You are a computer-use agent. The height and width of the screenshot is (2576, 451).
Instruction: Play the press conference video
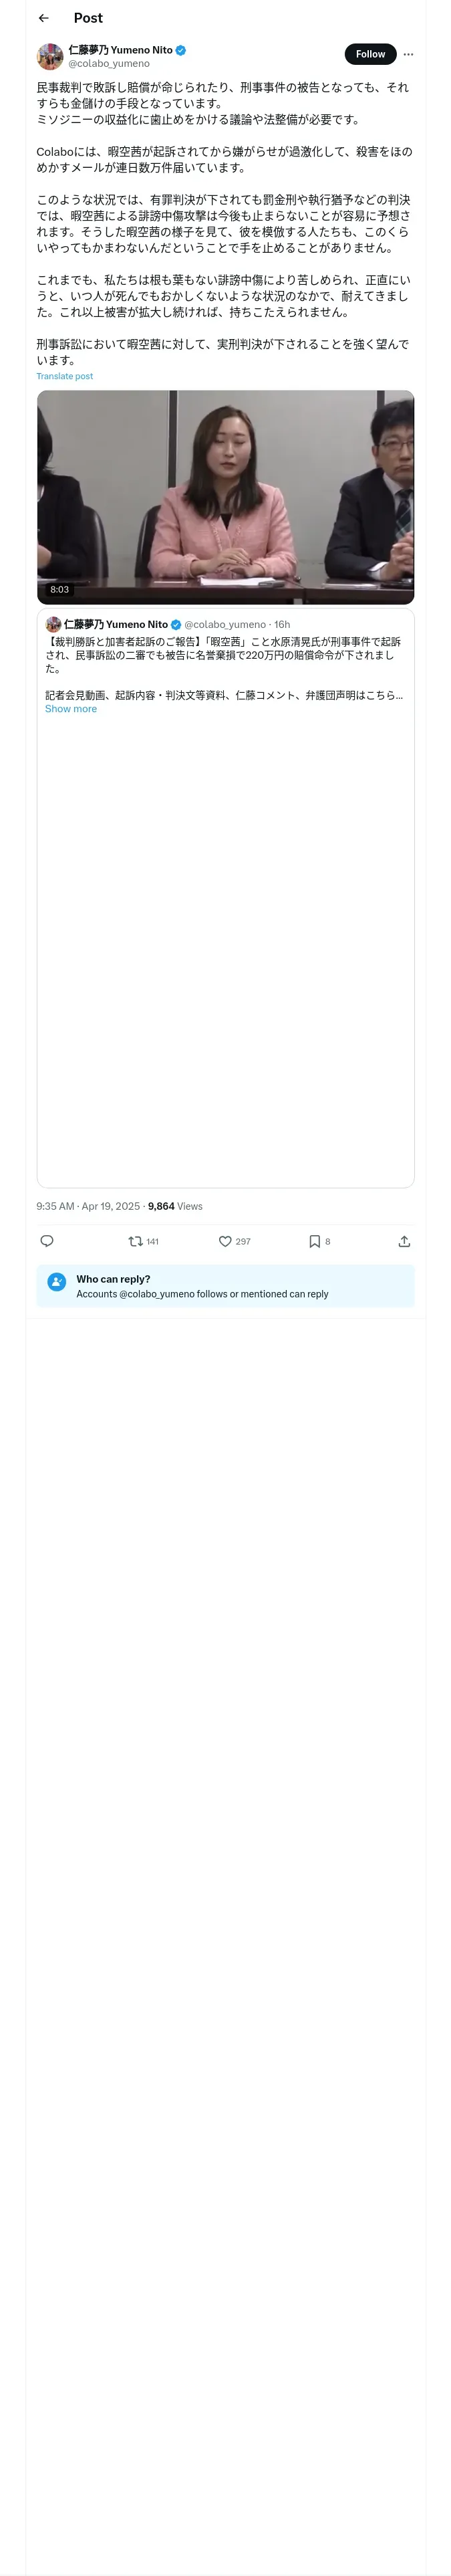[x=225, y=497]
